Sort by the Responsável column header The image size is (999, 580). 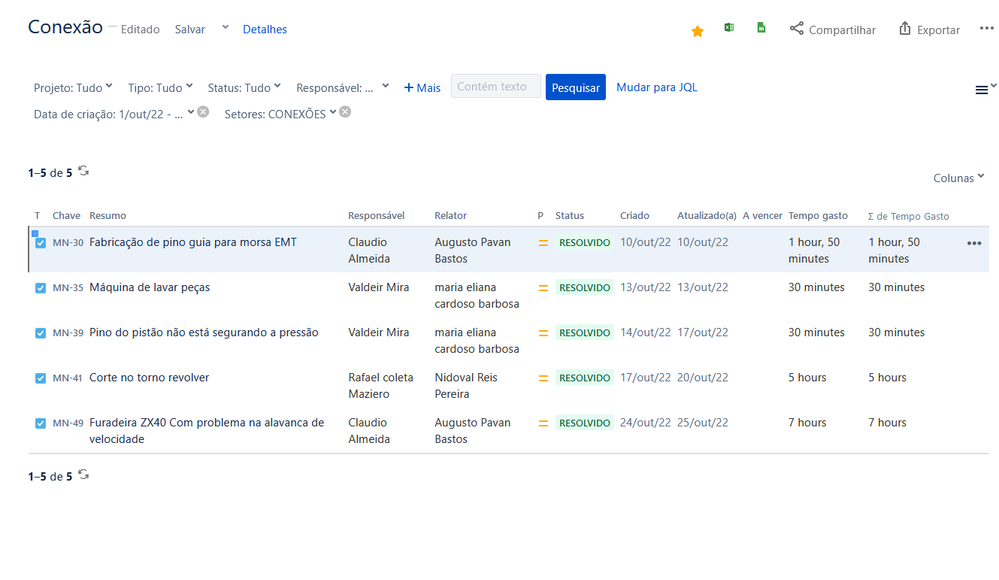coord(376,215)
